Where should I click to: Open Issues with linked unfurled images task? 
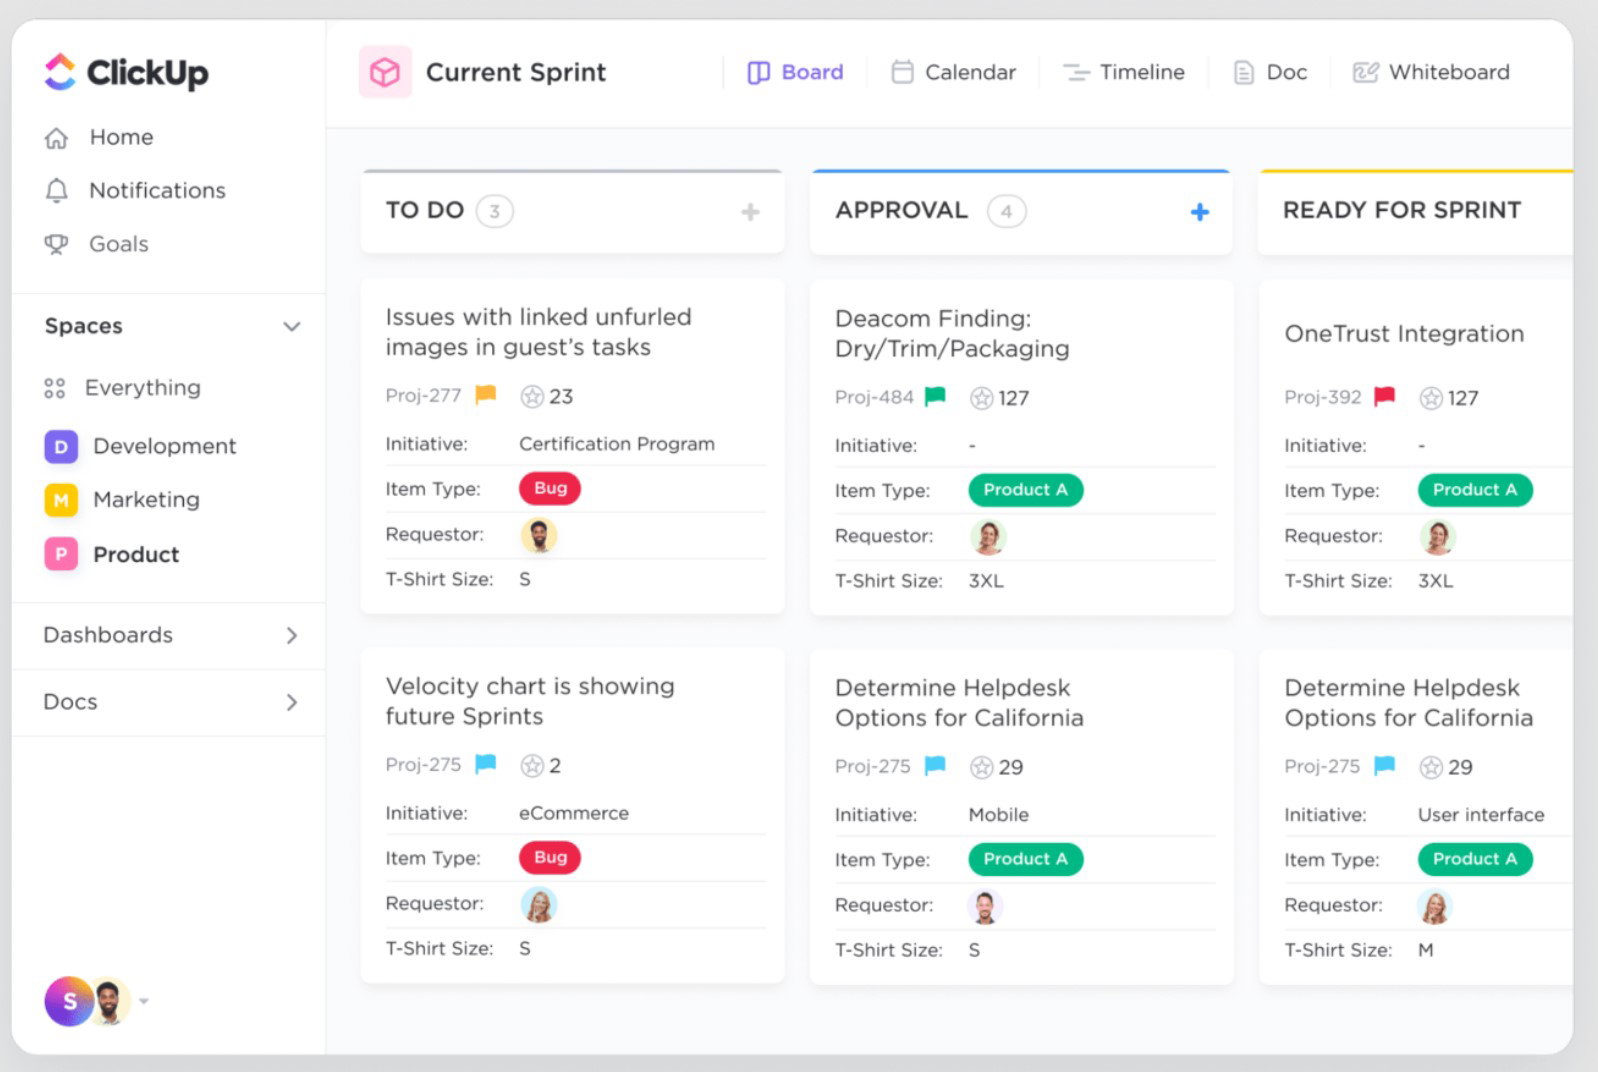539,332
